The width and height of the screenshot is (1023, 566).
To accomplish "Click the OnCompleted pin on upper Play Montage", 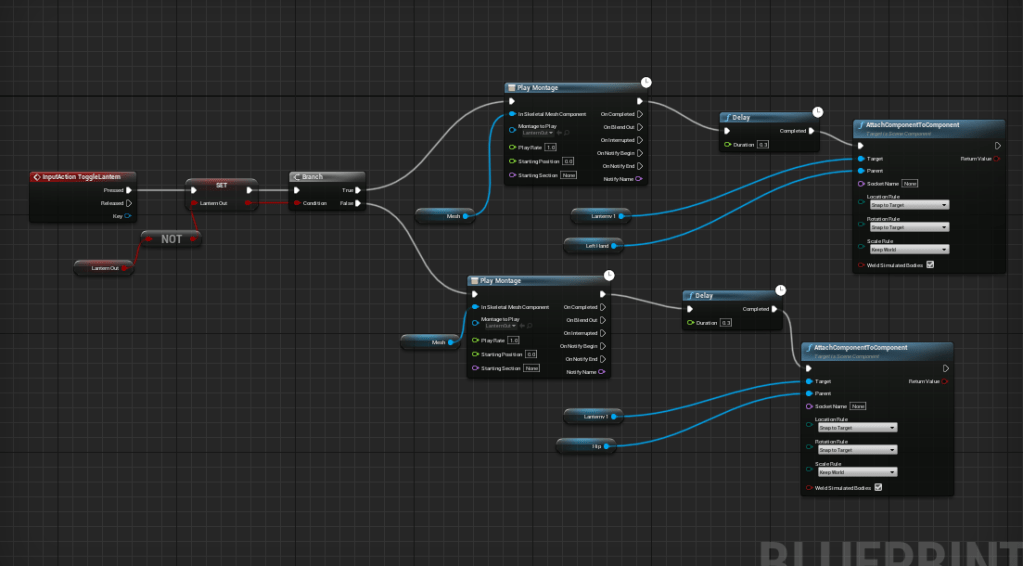I will (x=640, y=114).
